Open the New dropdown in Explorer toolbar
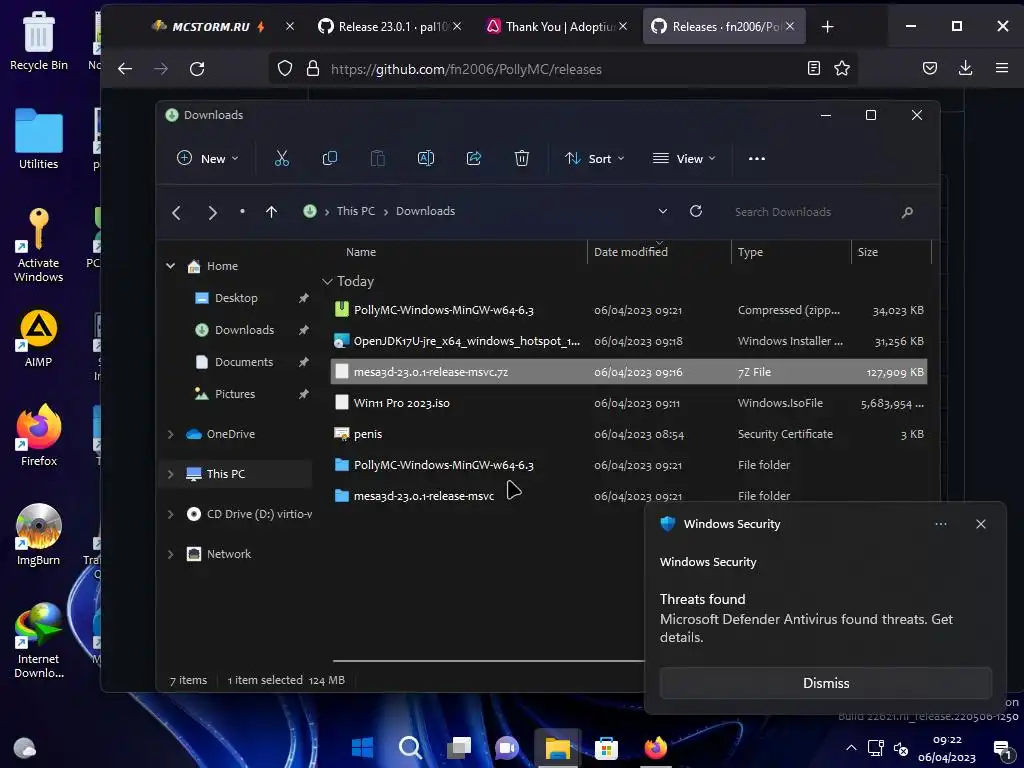 (x=208, y=158)
